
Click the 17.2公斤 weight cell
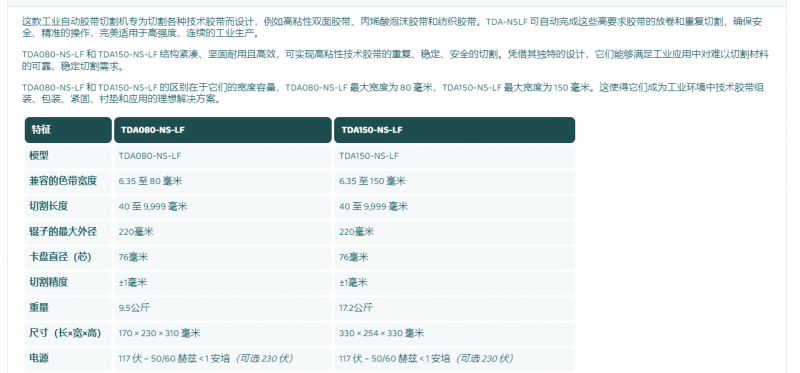click(455, 308)
